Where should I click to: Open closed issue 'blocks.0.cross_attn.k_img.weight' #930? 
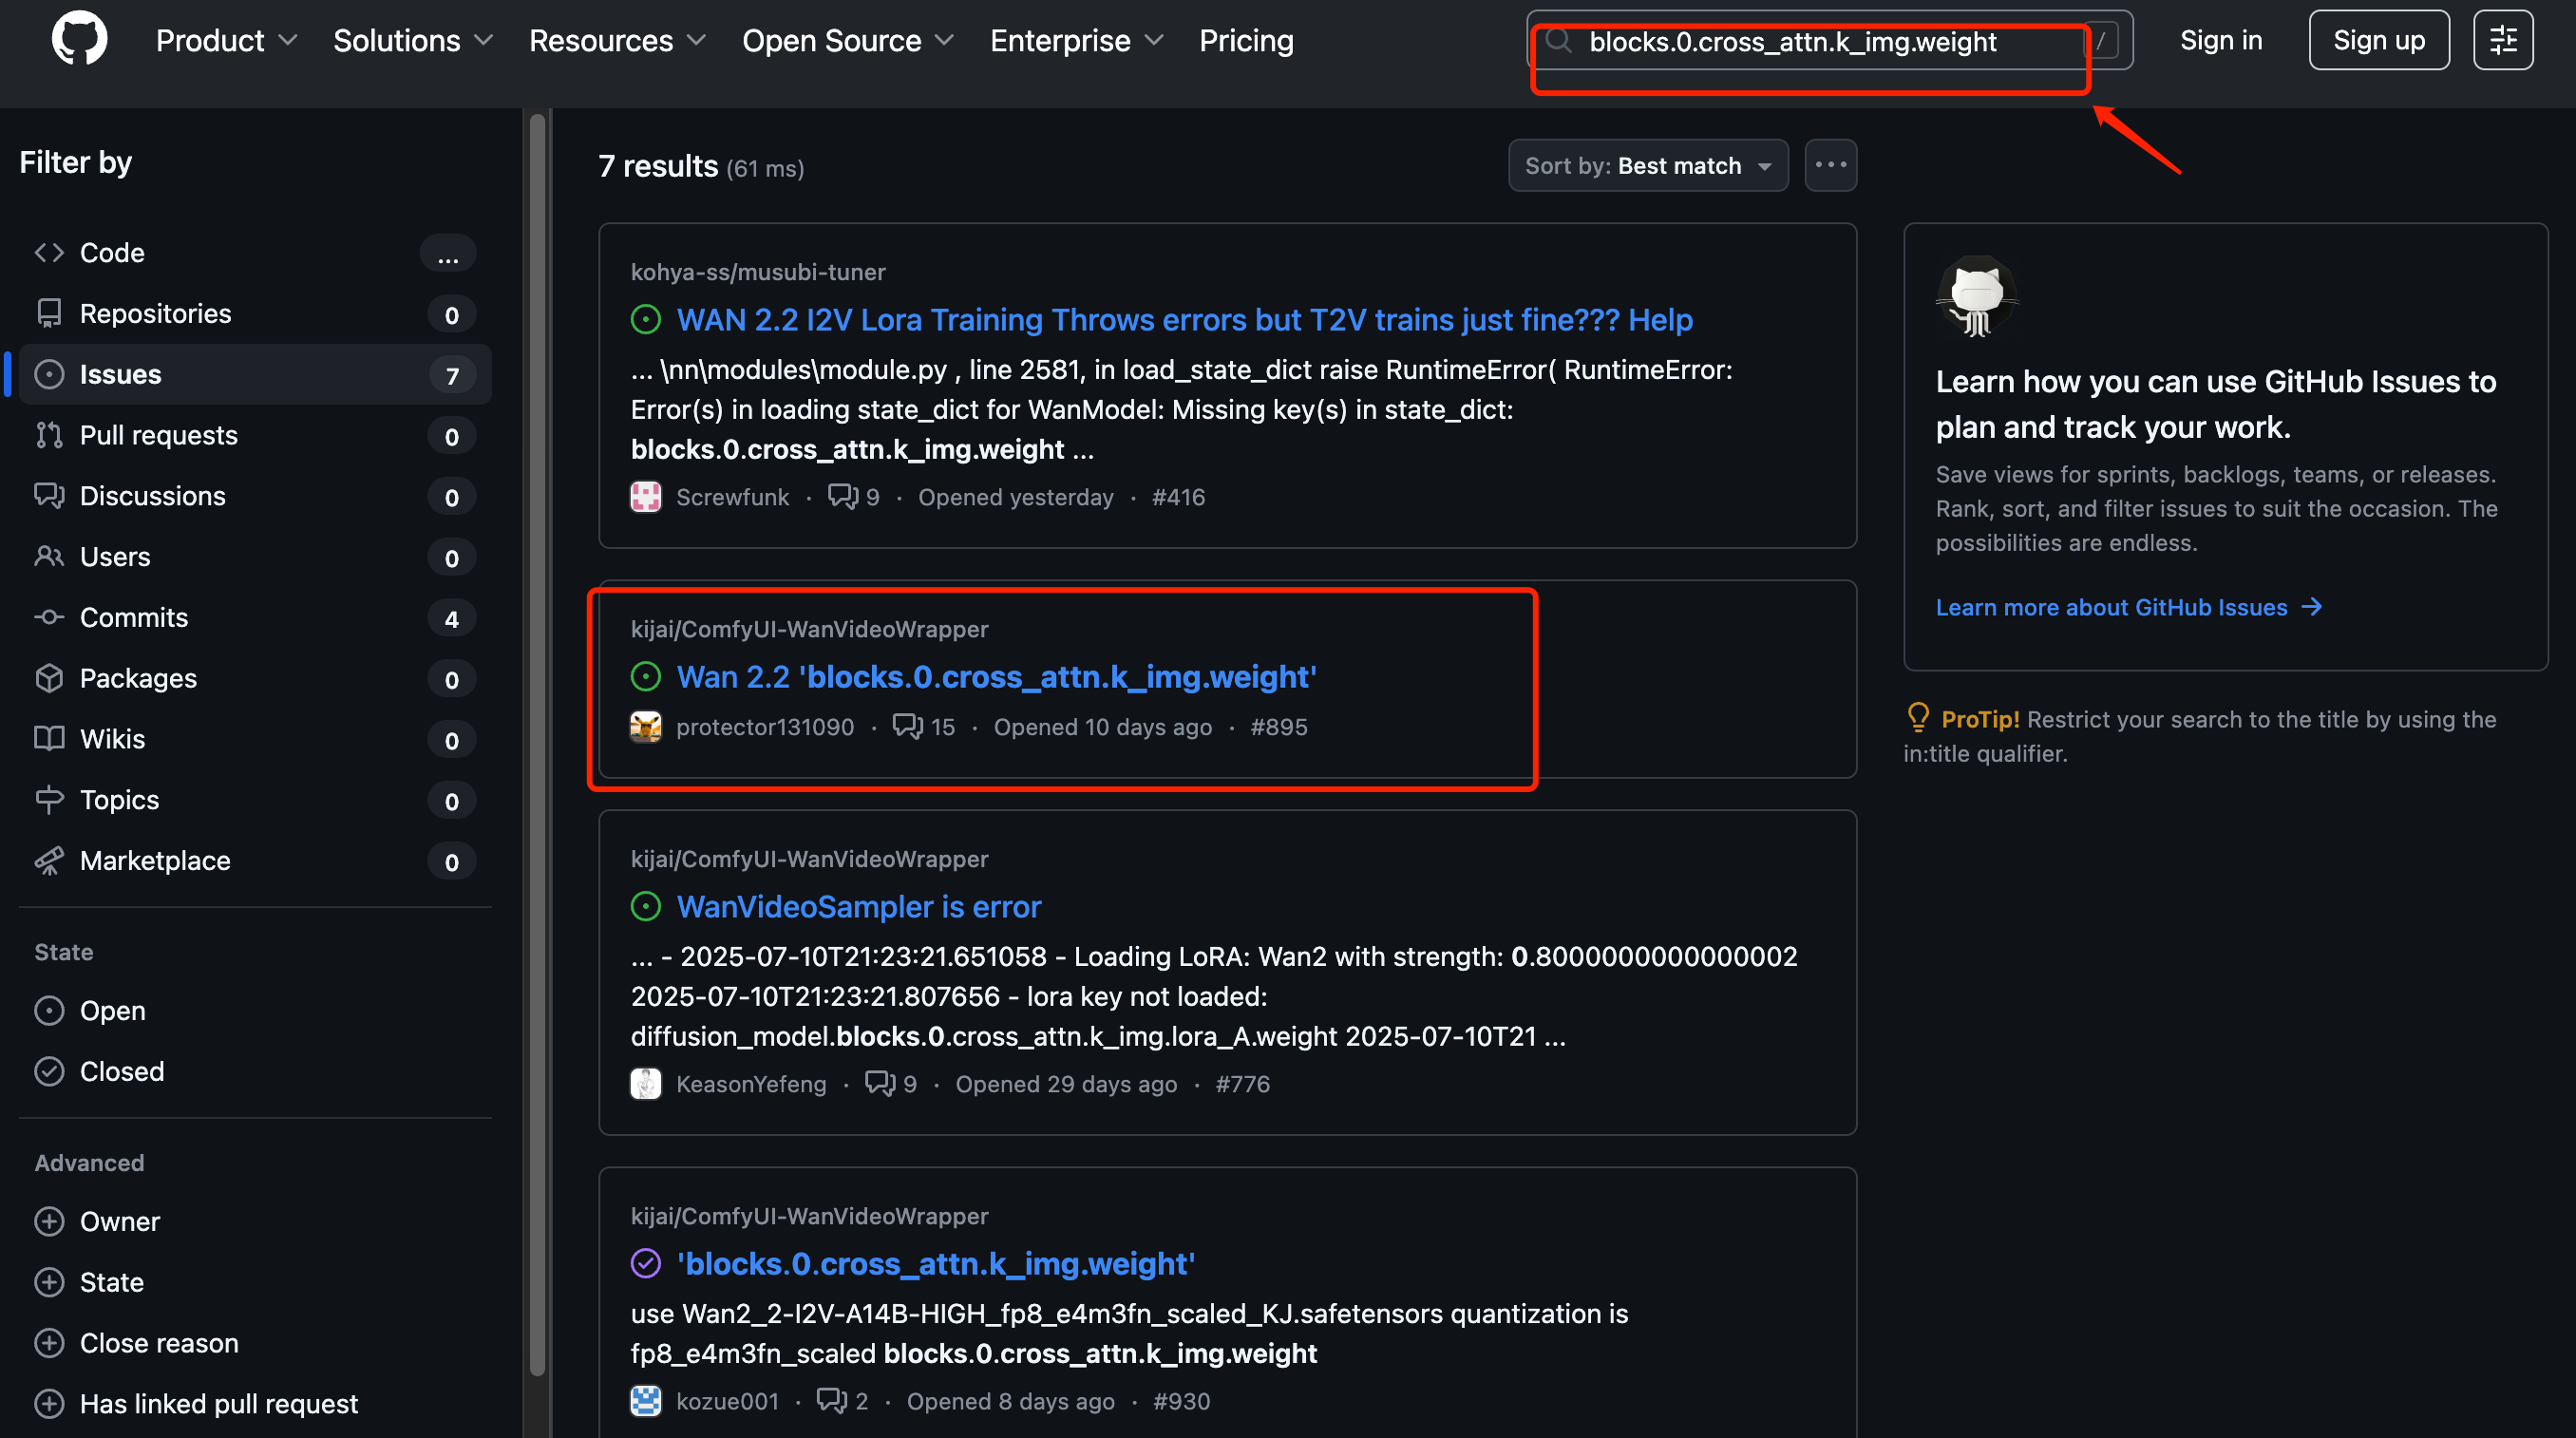click(936, 1264)
